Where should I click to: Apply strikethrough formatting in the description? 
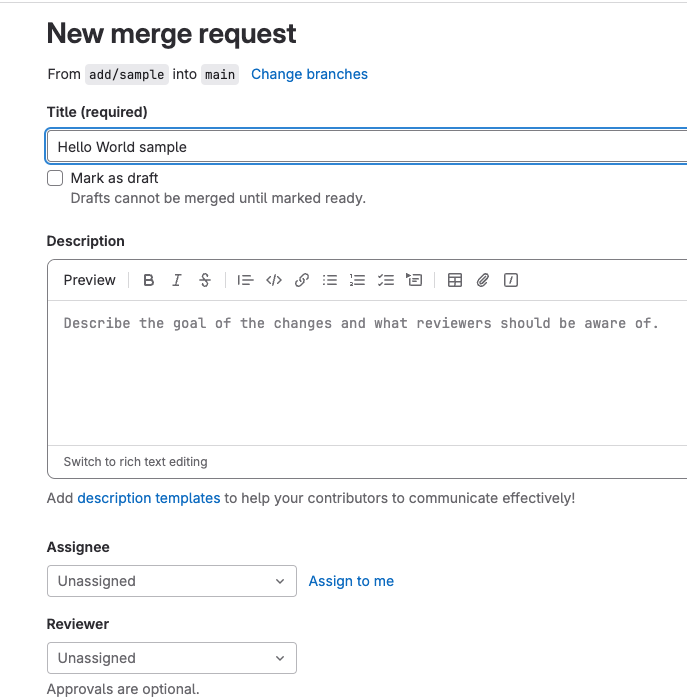(x=205, y=280)
